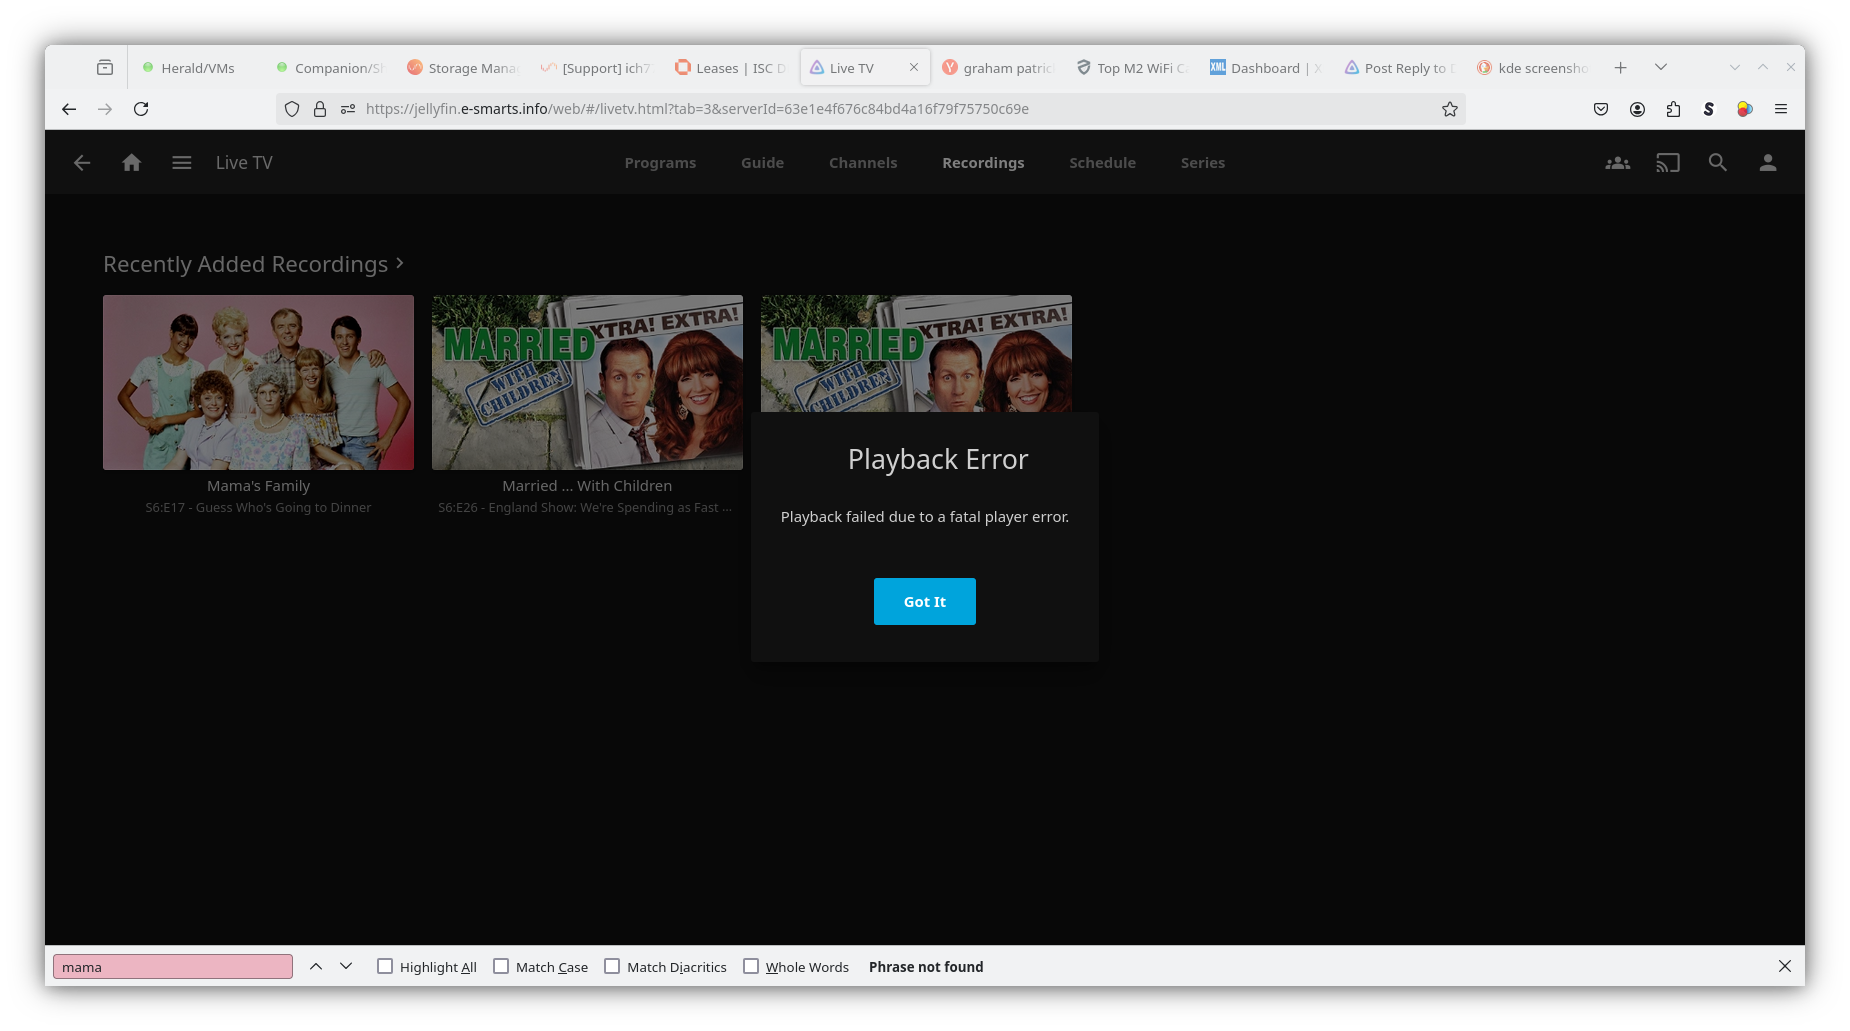Expand the list all tabs dropdown
1850x1031 pixels.
pos(1660,67)
